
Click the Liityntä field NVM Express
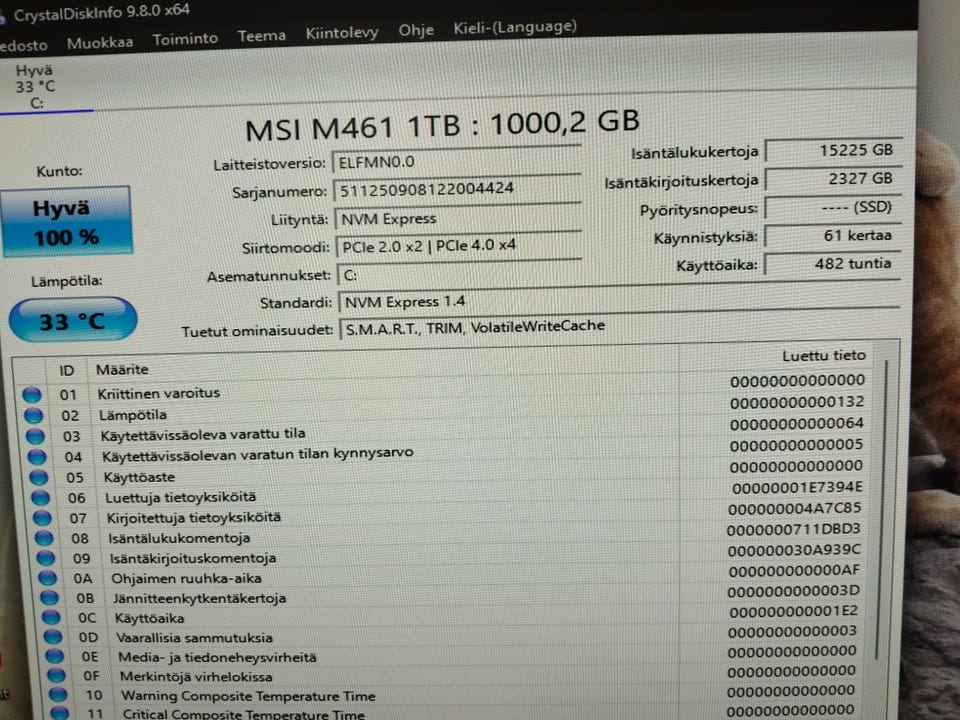(457, 218)
